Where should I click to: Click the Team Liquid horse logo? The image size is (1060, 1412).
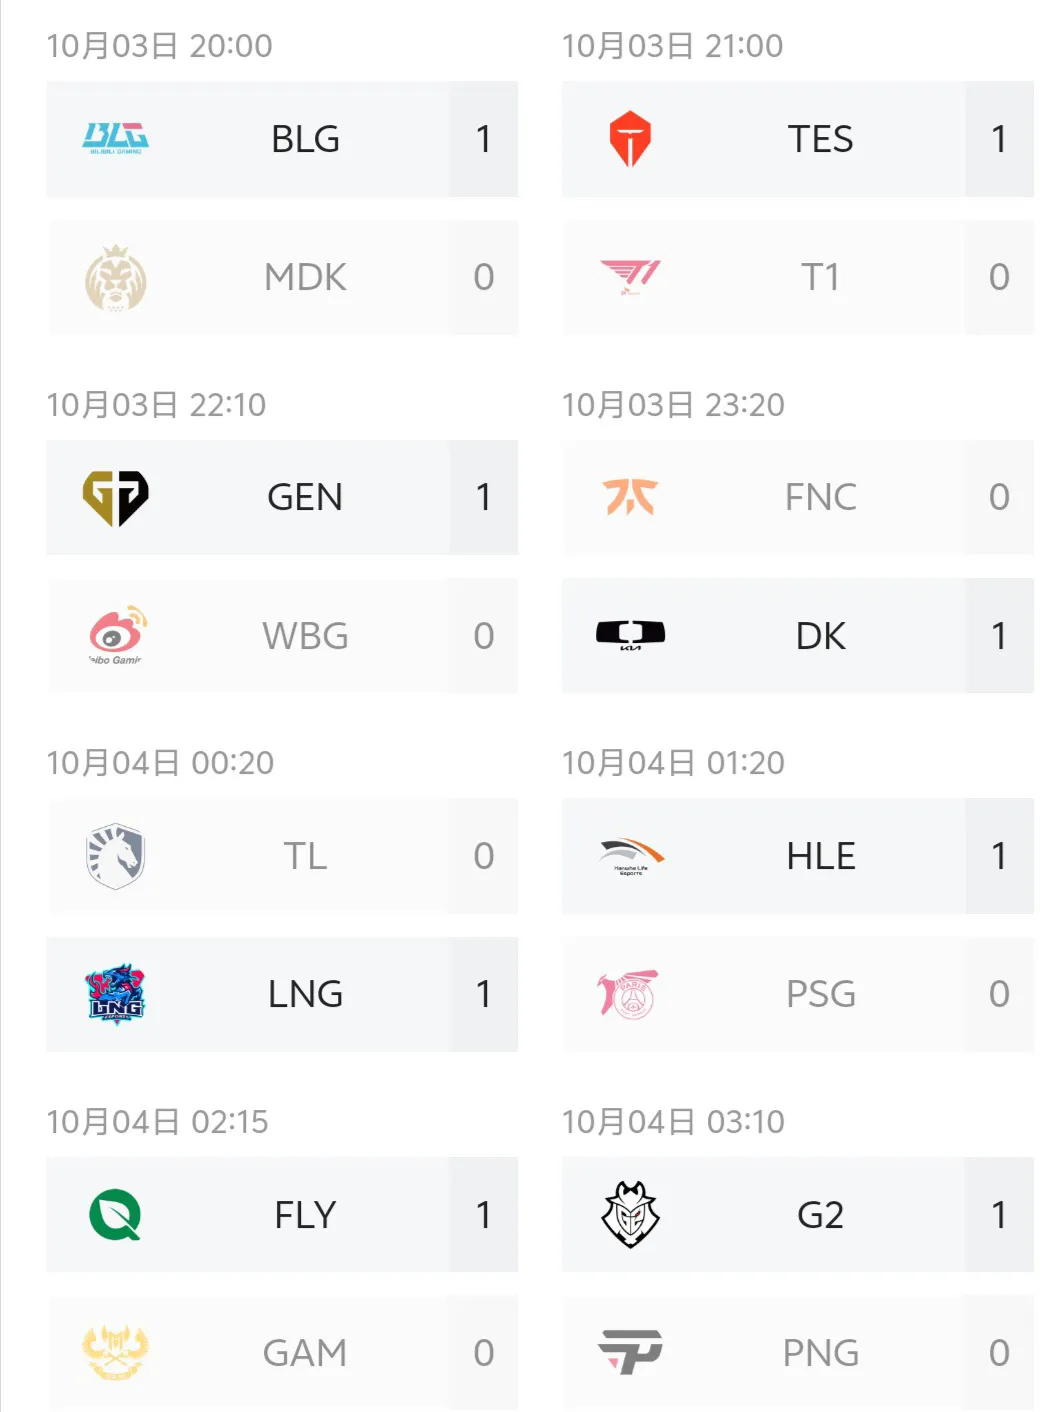115,856
